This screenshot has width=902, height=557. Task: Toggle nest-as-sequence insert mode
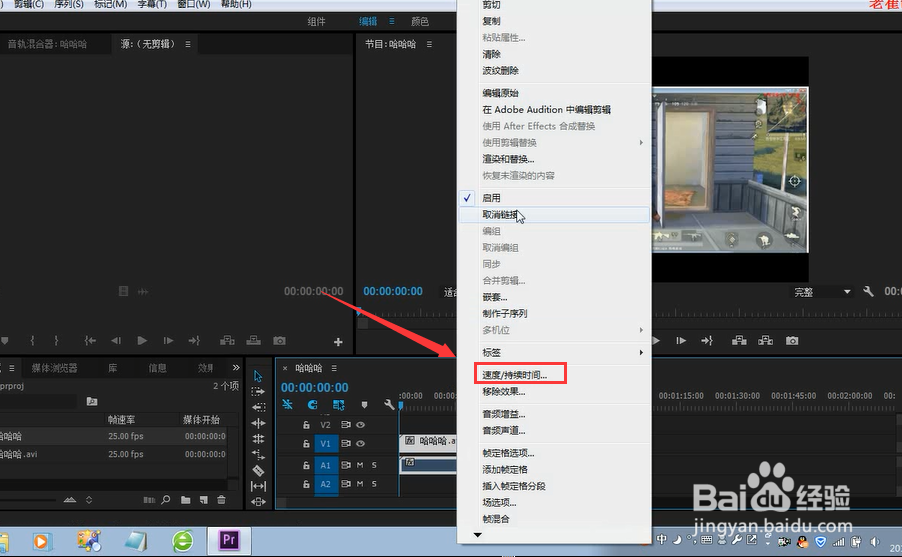pos(287,405)
